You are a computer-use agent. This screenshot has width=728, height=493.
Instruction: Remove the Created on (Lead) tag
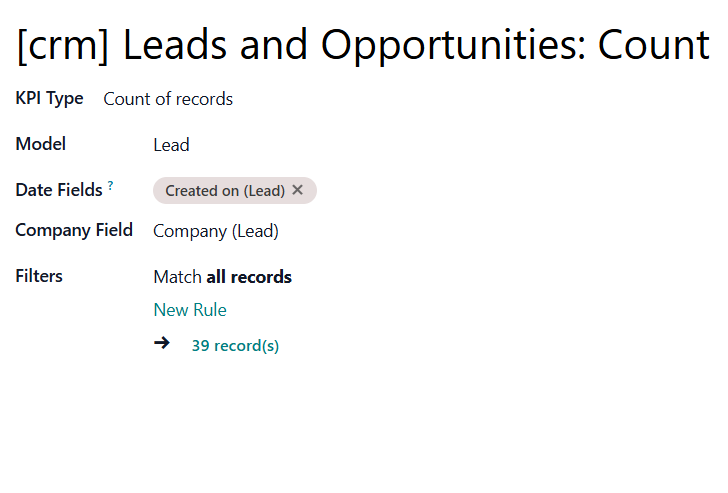coord(298,190)
